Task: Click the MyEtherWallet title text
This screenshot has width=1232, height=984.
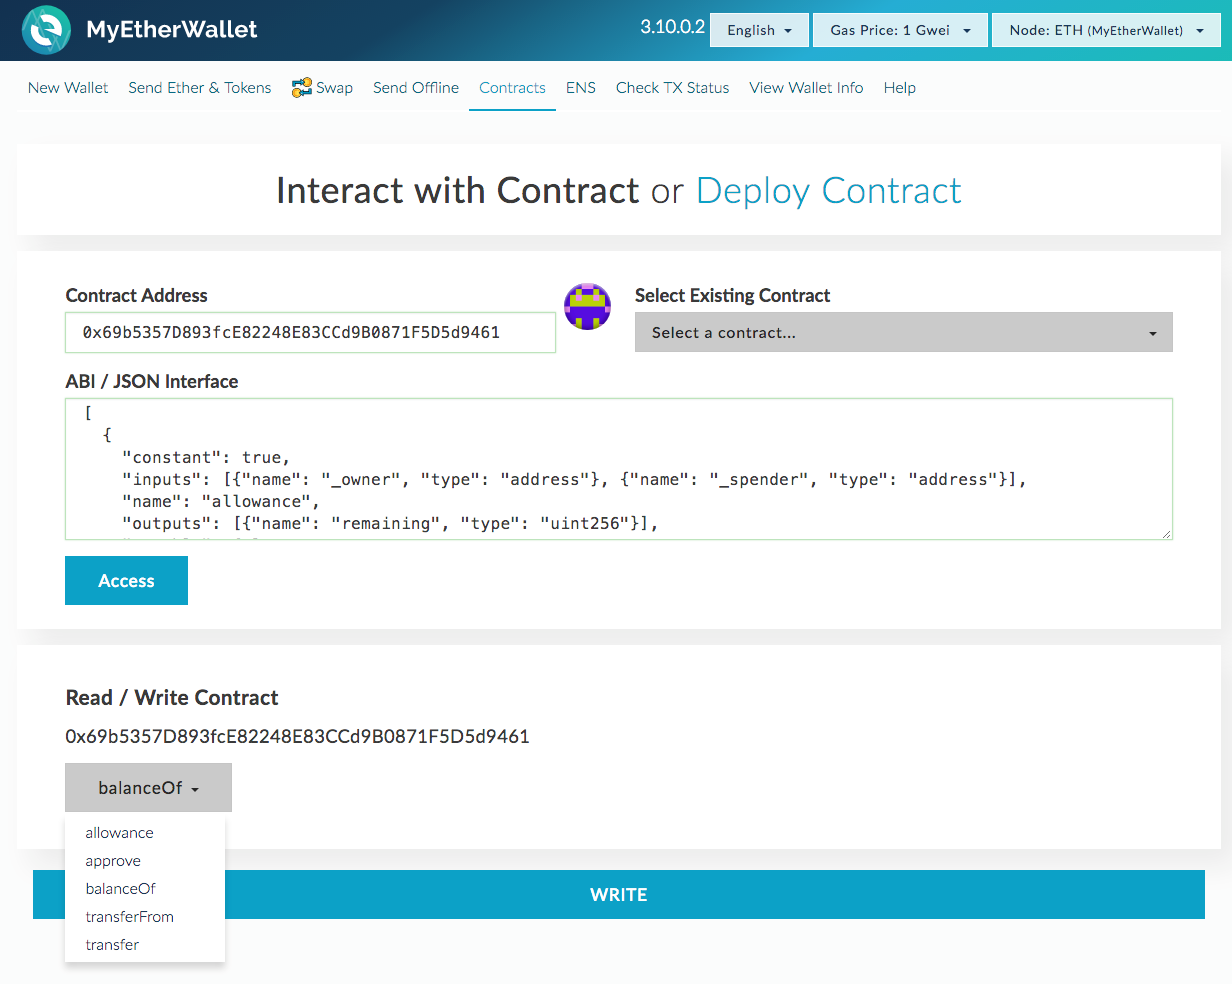Action: click(172, 30)
